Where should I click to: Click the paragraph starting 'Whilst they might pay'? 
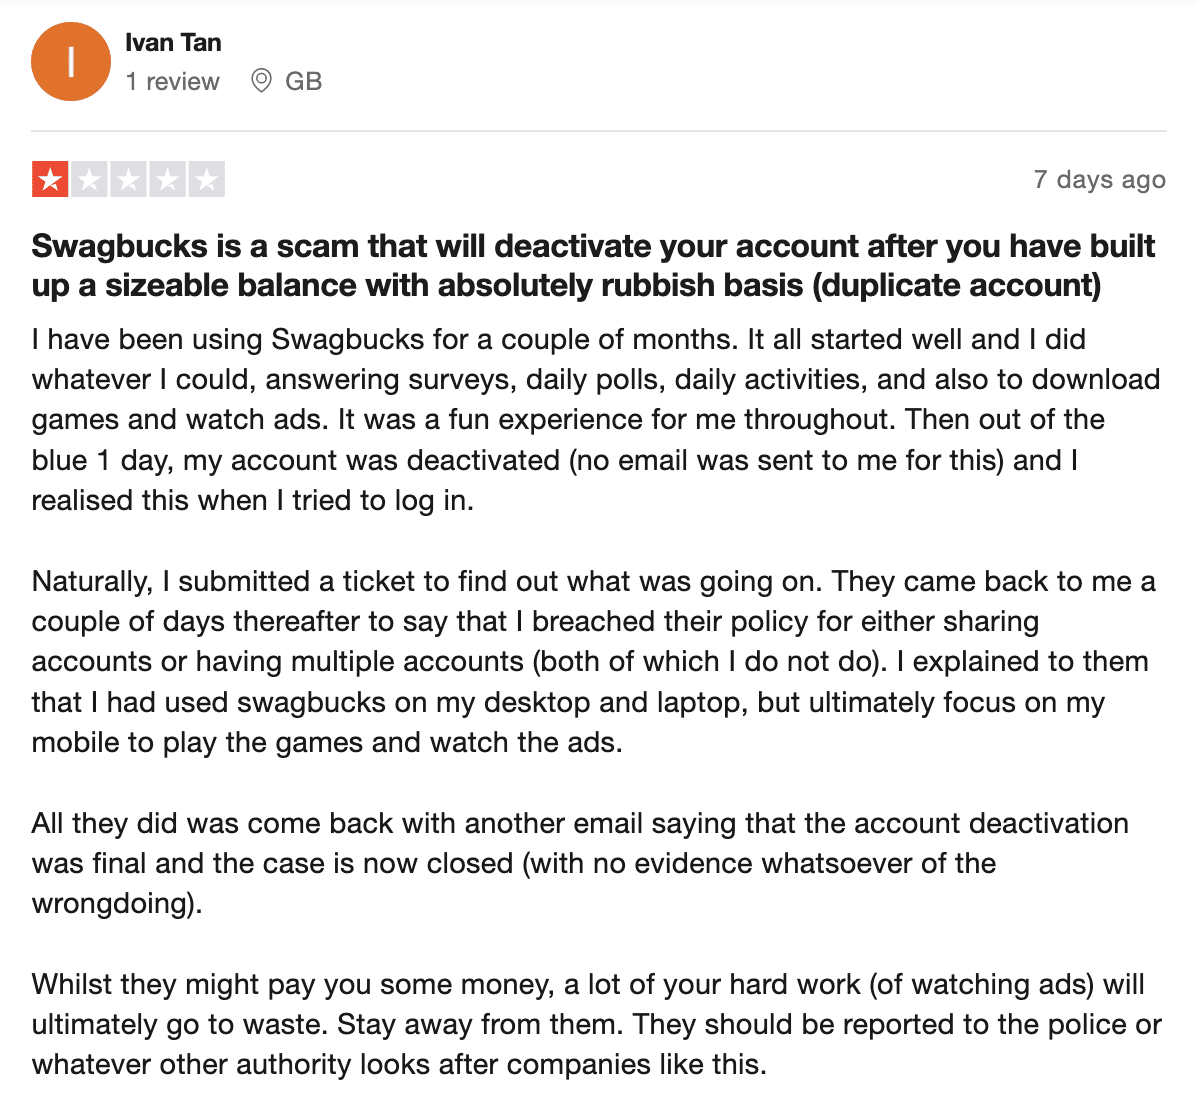(596, 1024)
